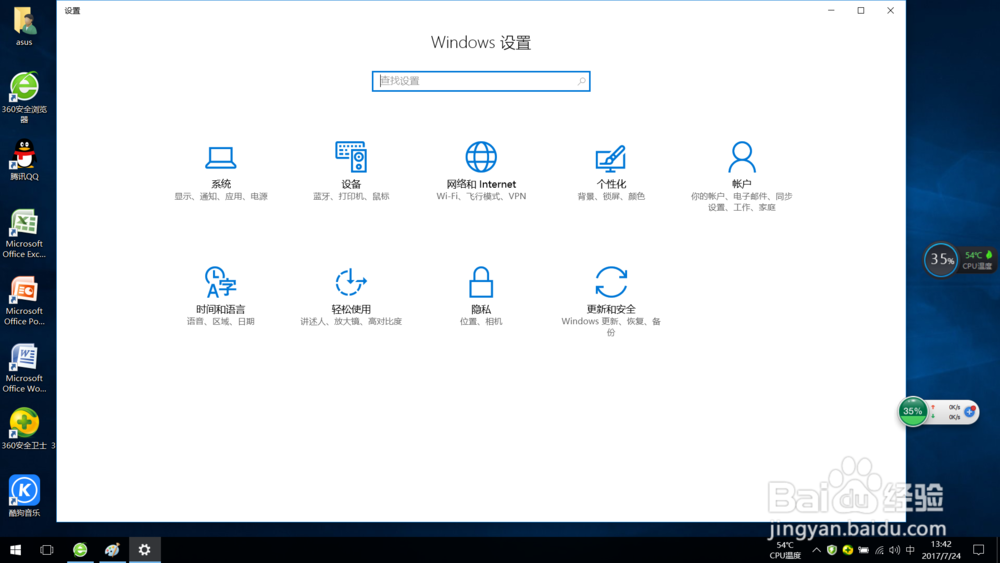Minimize the 设置 window

coord(831,10)
